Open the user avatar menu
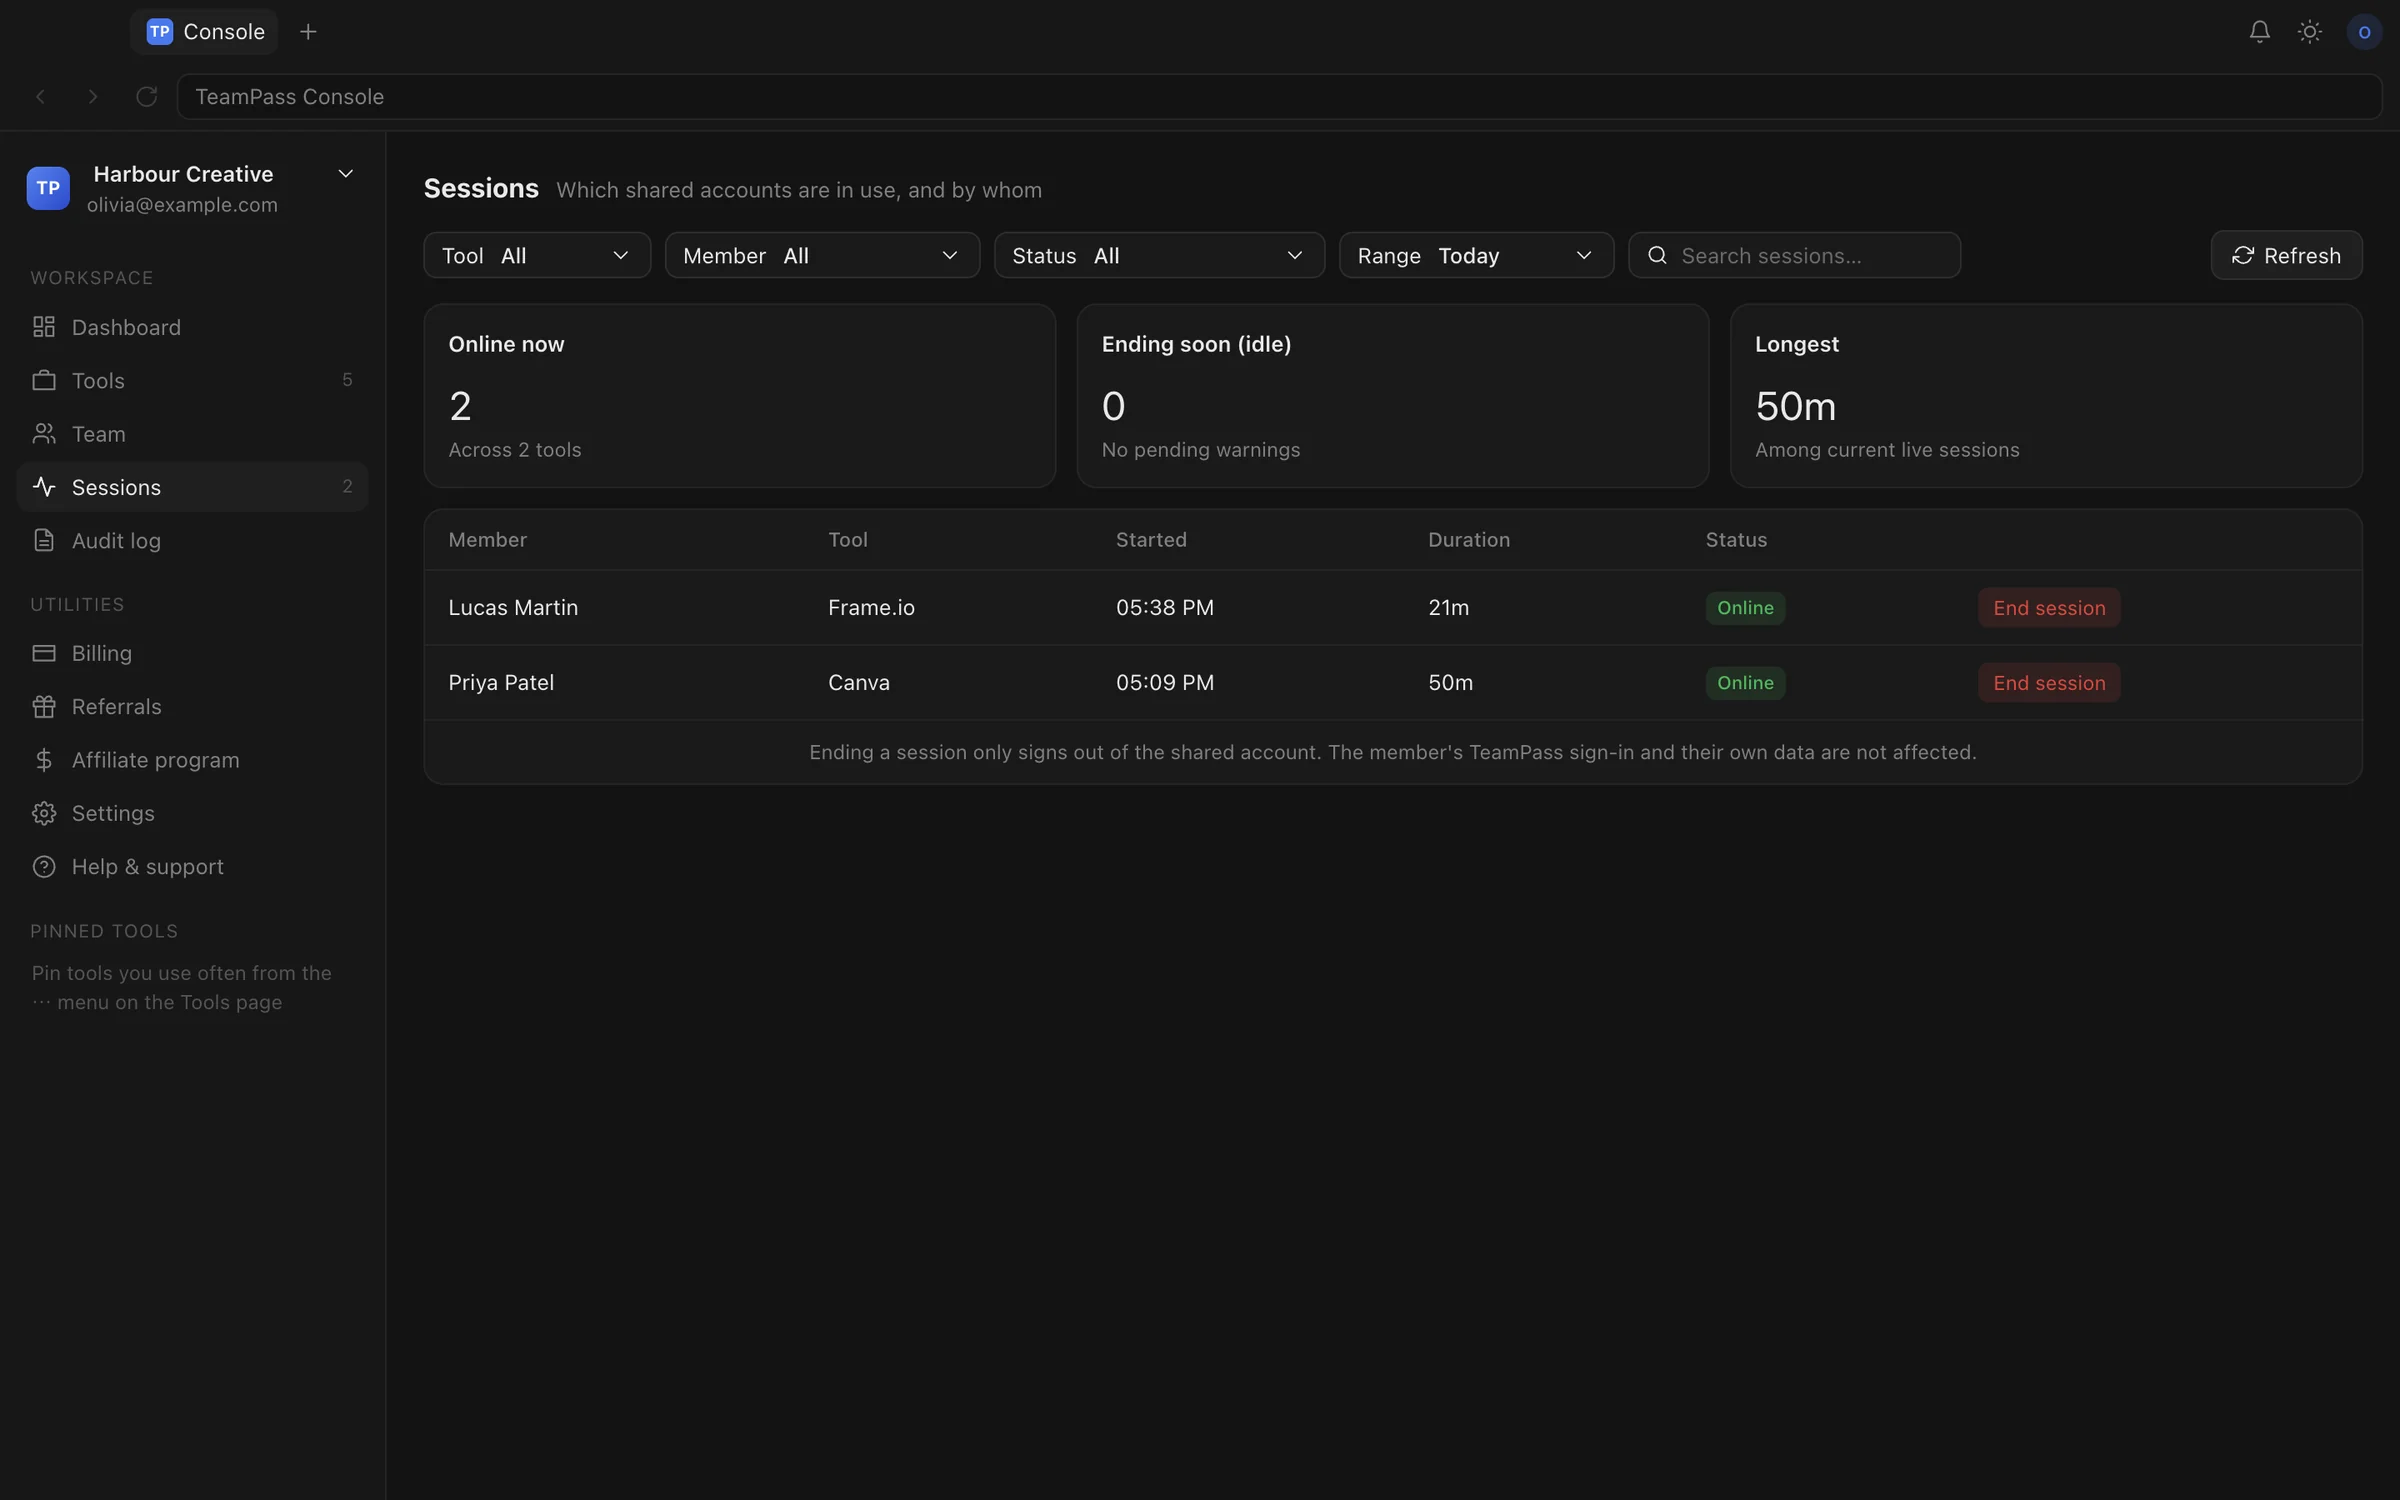This screenshot has height=1500, width=2400. point(2364,32)
